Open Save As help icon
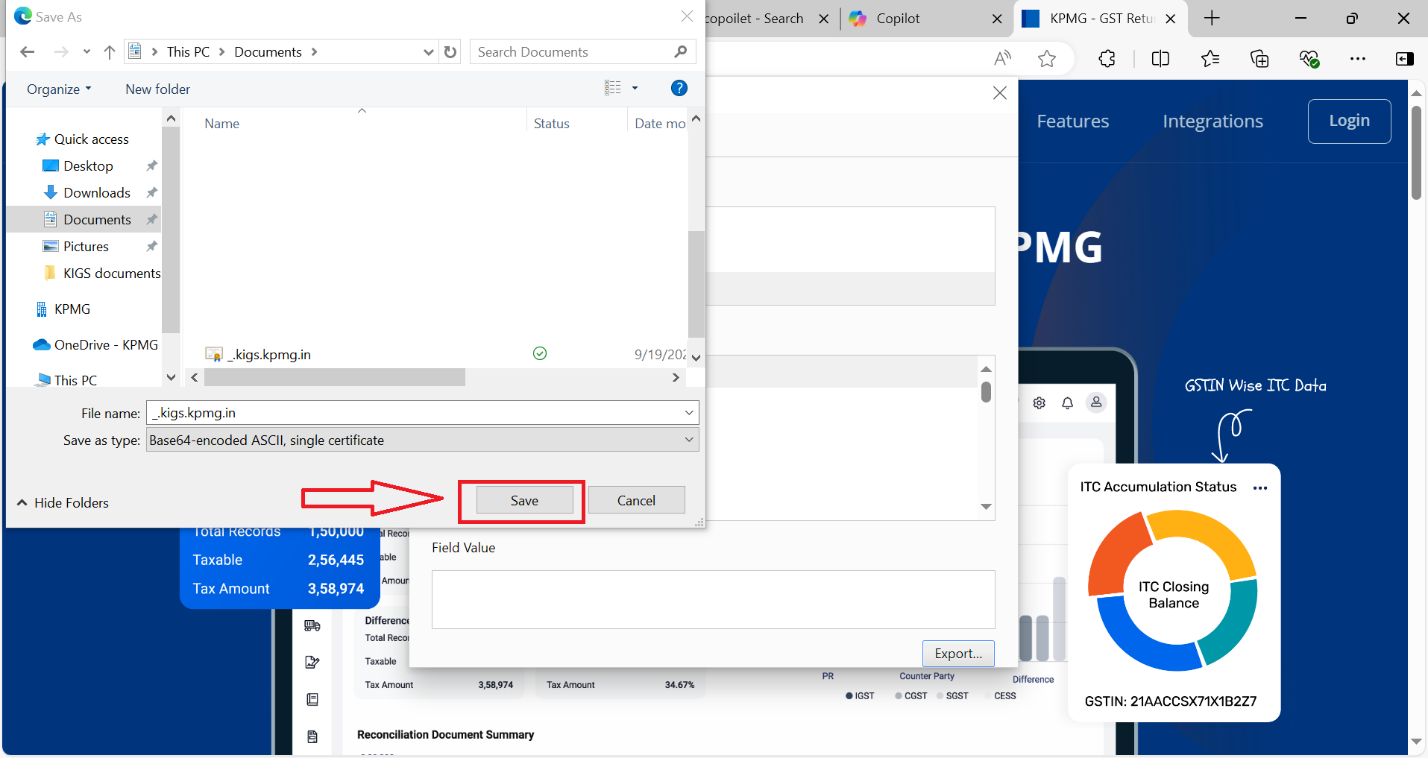1428x758 pixels. 679,88
